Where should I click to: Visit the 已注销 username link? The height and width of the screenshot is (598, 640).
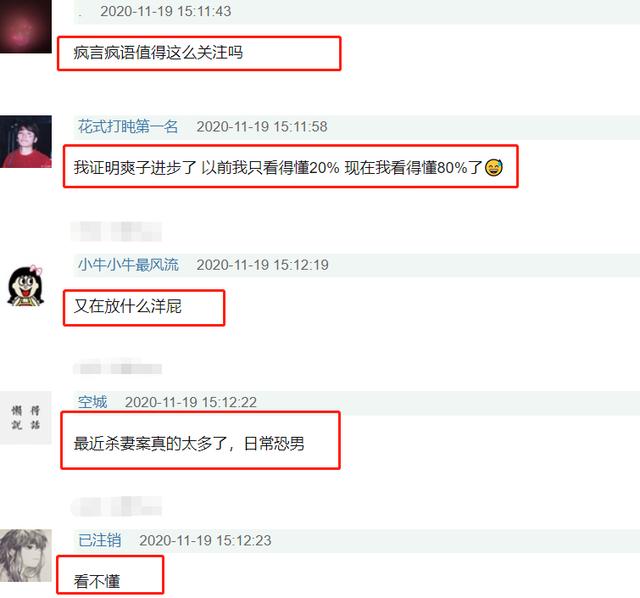99,540
